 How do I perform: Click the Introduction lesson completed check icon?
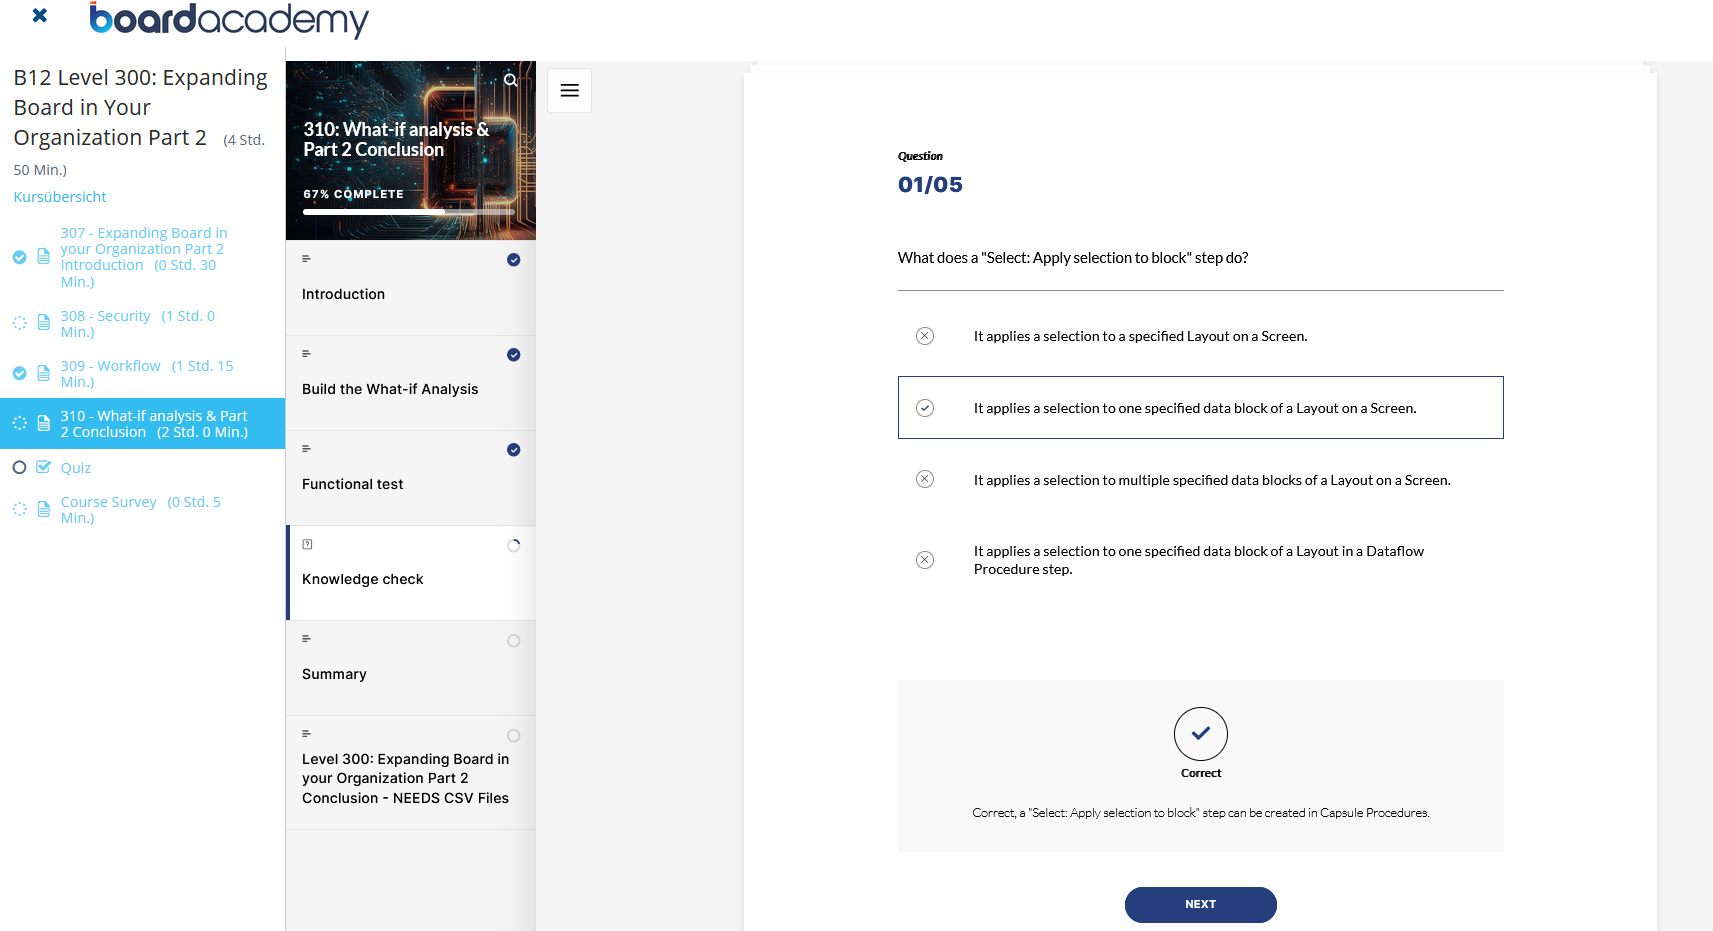[513, 260]
